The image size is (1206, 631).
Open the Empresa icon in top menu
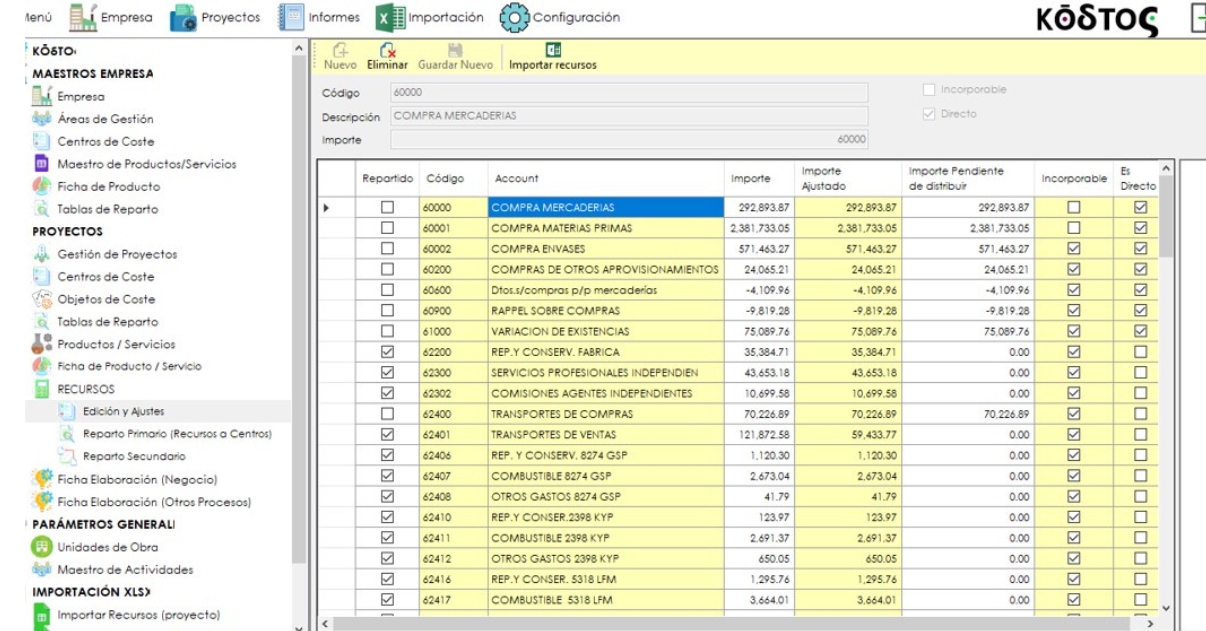81,18
